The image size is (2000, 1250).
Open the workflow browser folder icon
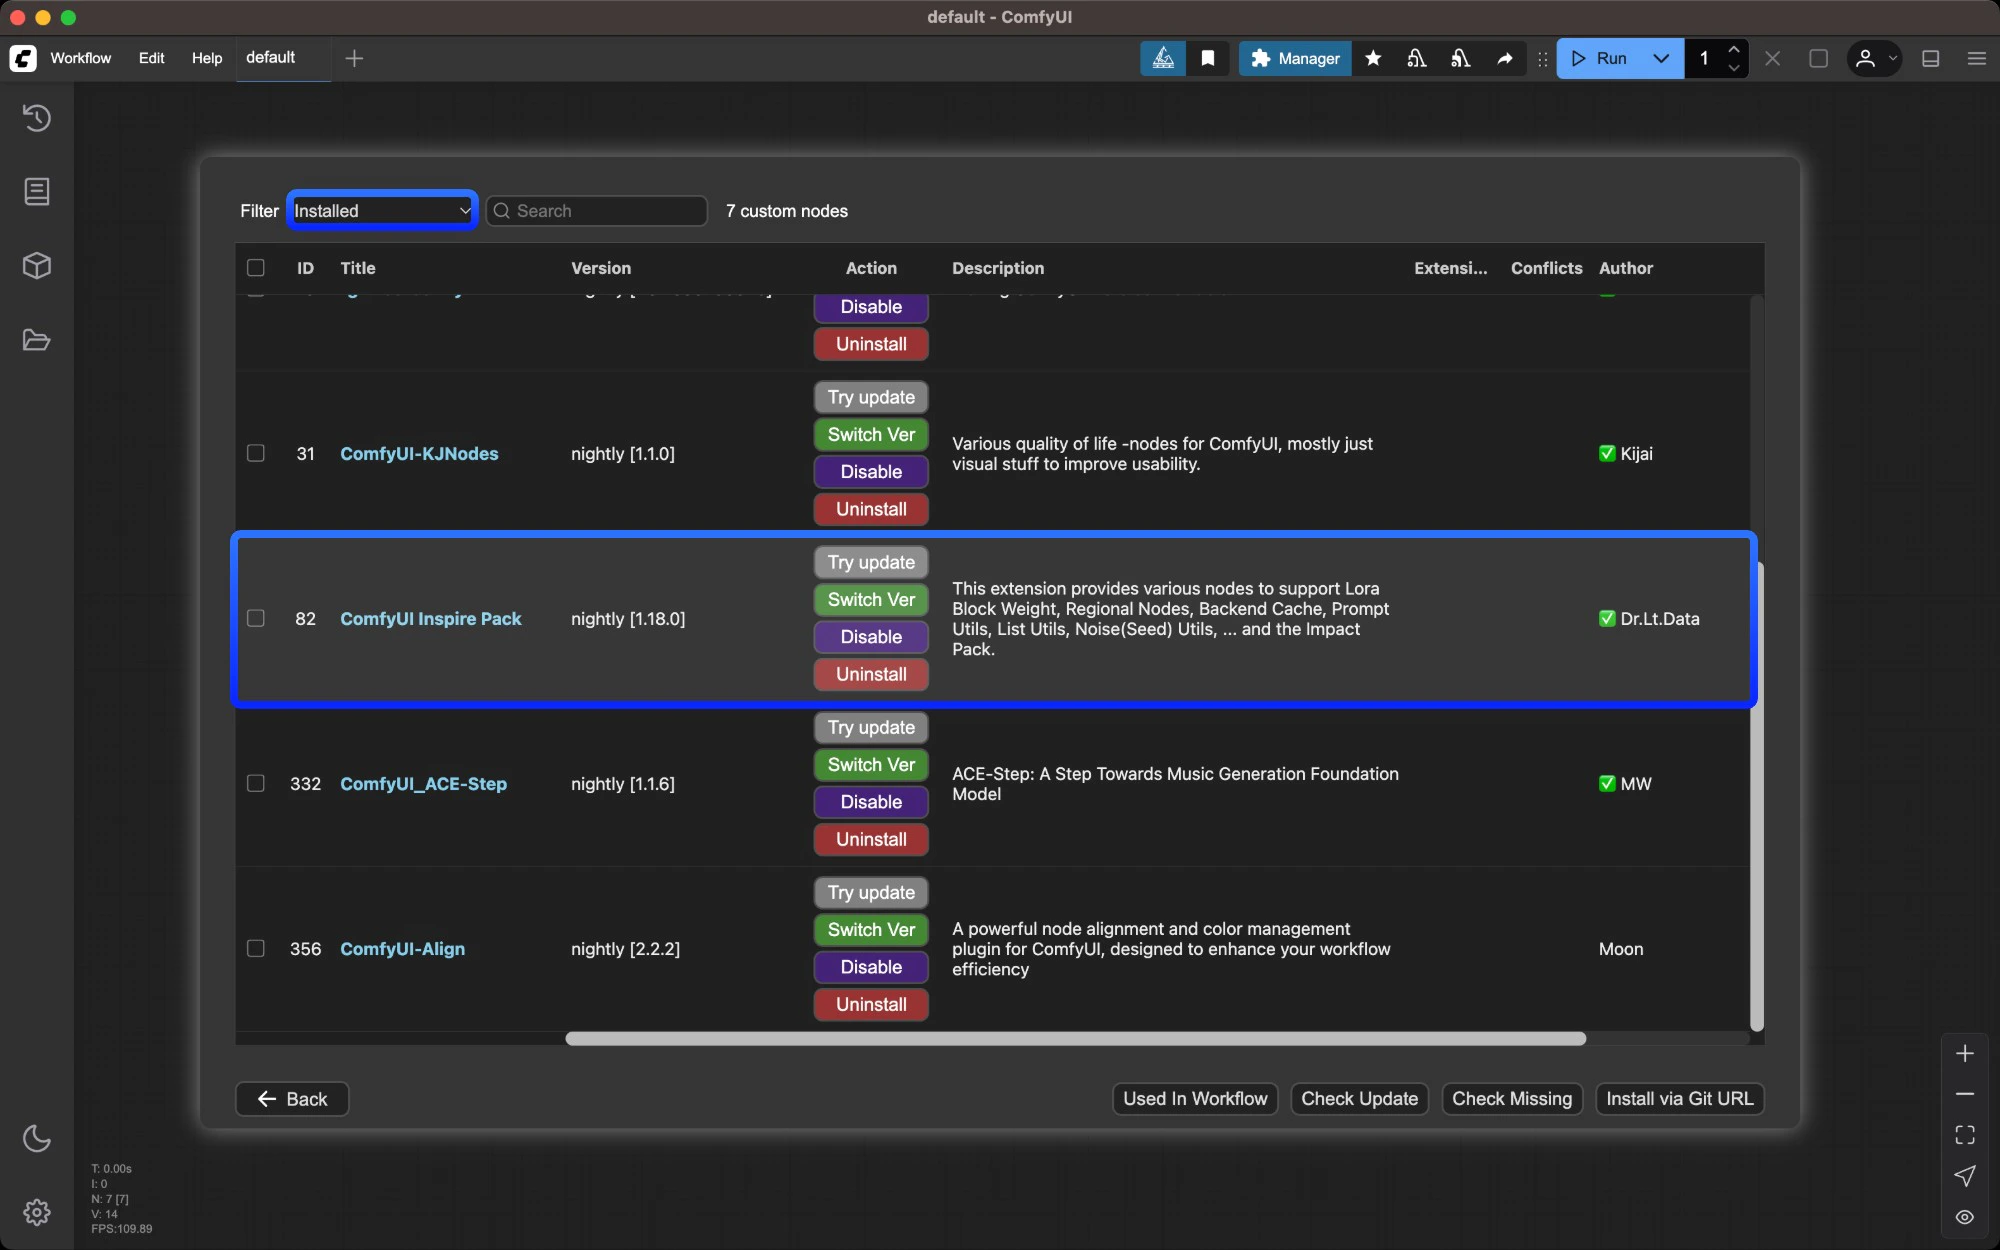click(x=37, y=341)
